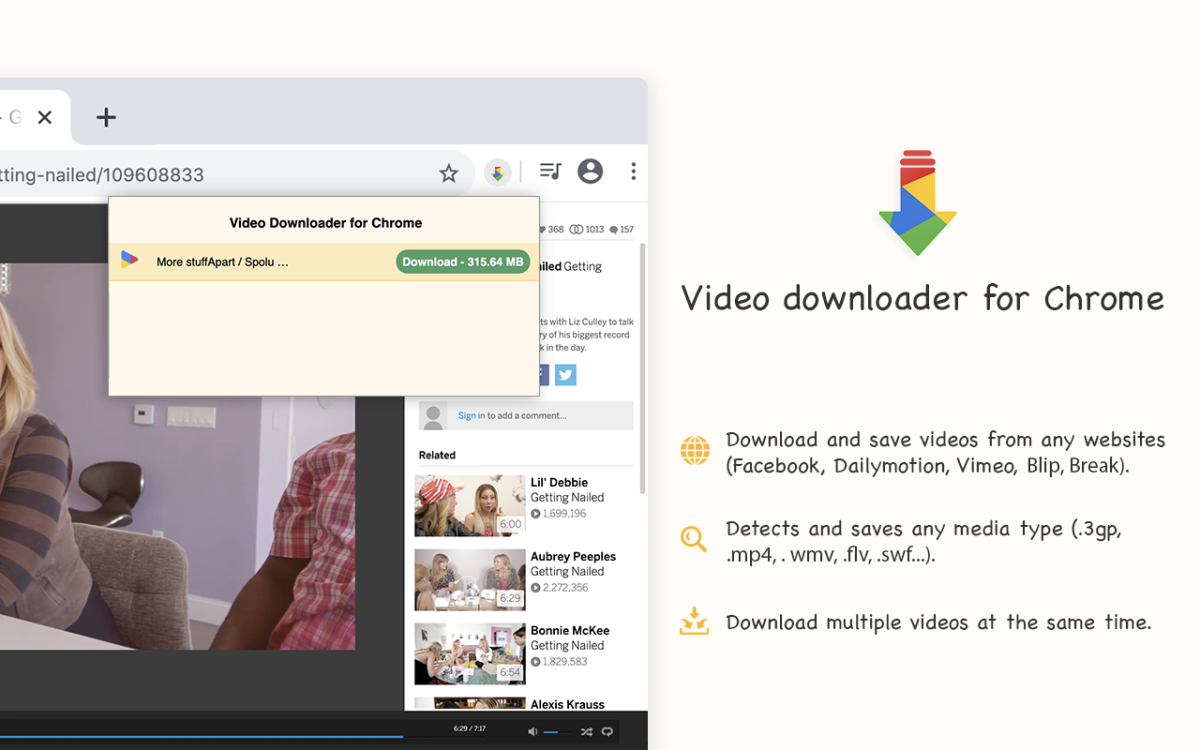
Task: Click the Sign in link
Action: [x=471, y=416]
